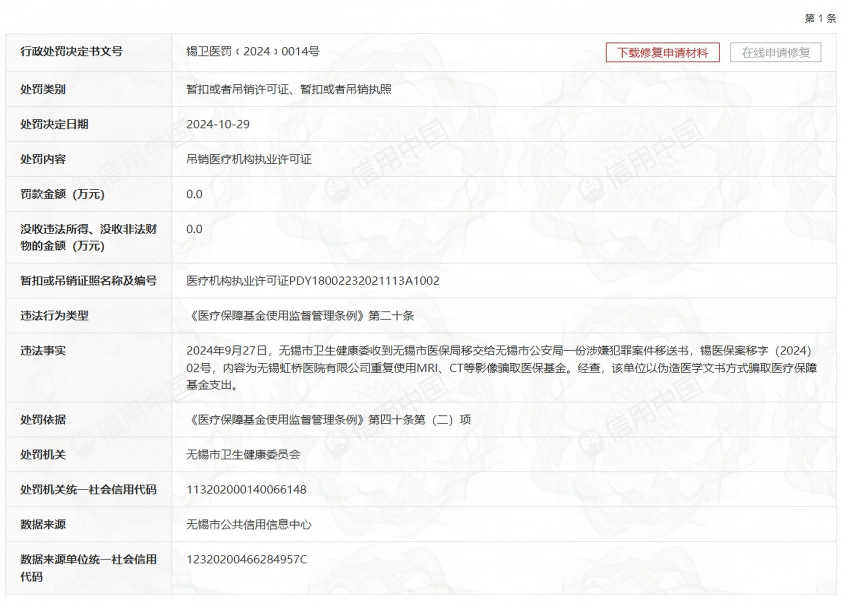The image size is (842, 603).
Task: Click the 处罚类别 label
Action: [43, 89]
